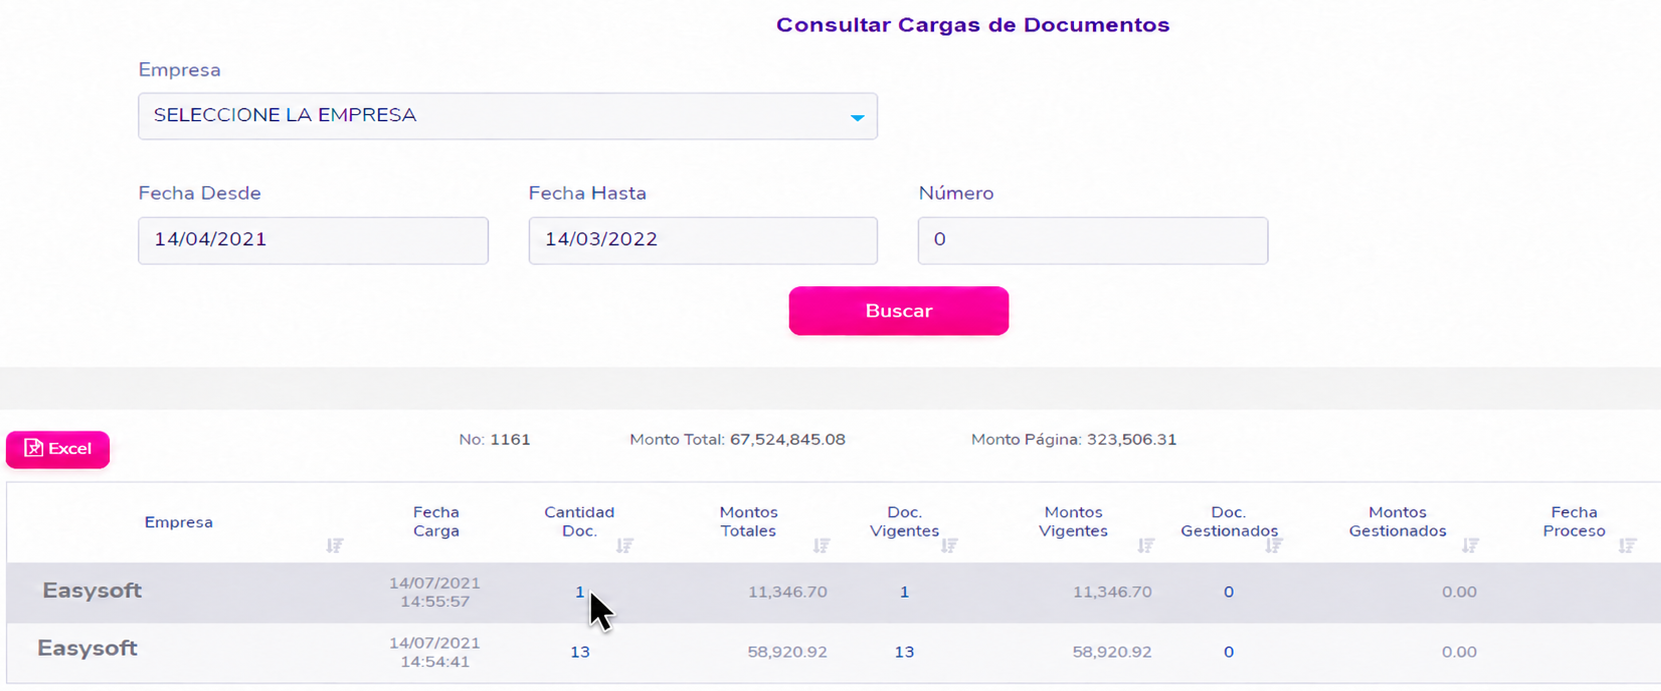Open the Empresa selection dropdown
The height and width of the screenshot is (691, 1661).
point(507,116)
